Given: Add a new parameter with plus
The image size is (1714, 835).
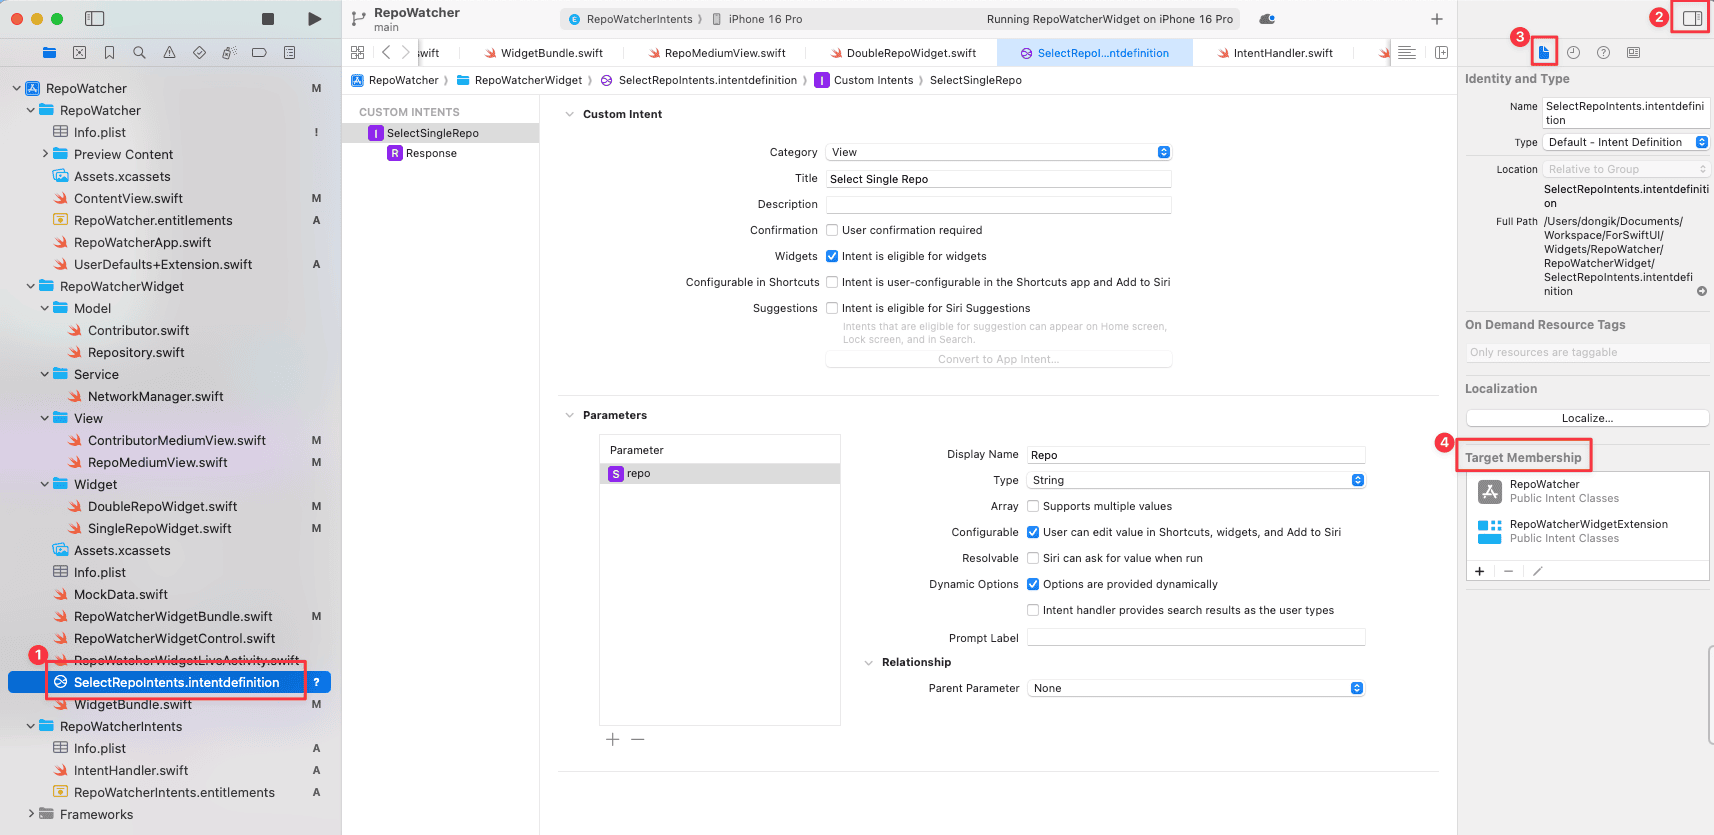Looking at the screenshot, I should (612, 739).
